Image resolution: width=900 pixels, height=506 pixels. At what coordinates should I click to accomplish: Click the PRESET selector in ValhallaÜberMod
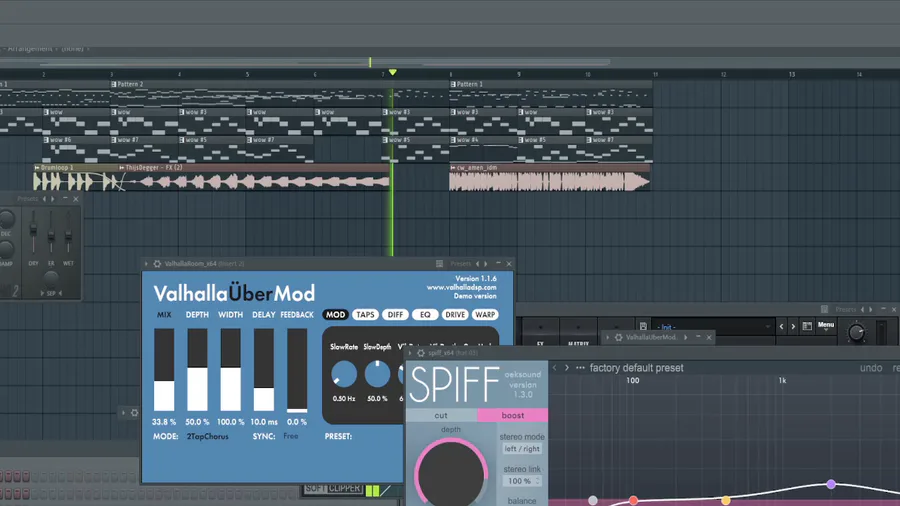tap(338, 437)
